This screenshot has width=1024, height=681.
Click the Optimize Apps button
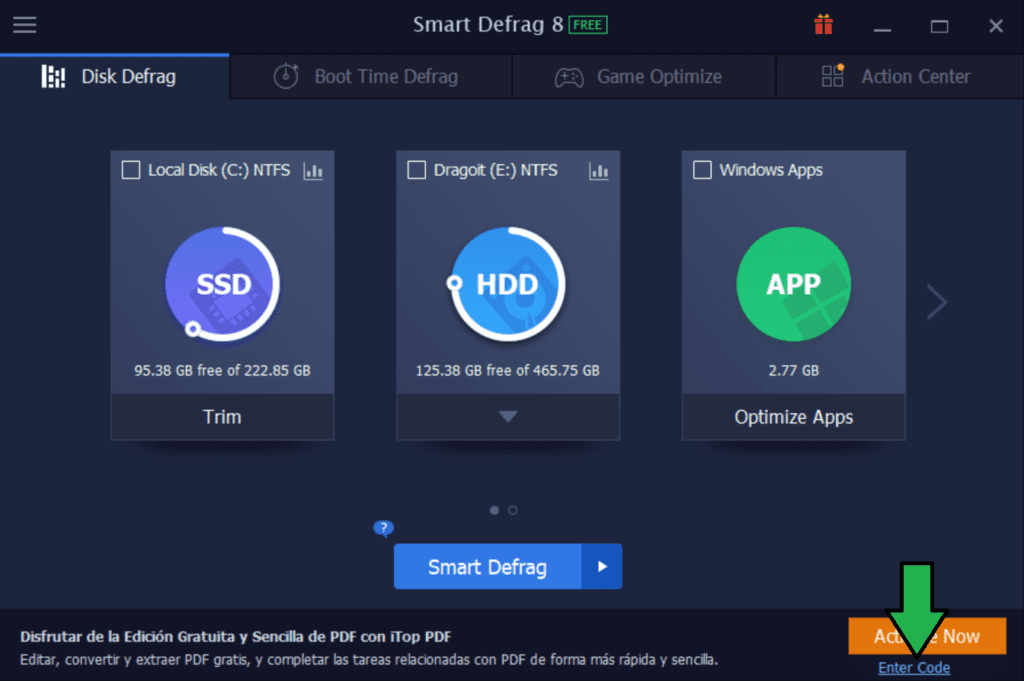coord(793,417)
